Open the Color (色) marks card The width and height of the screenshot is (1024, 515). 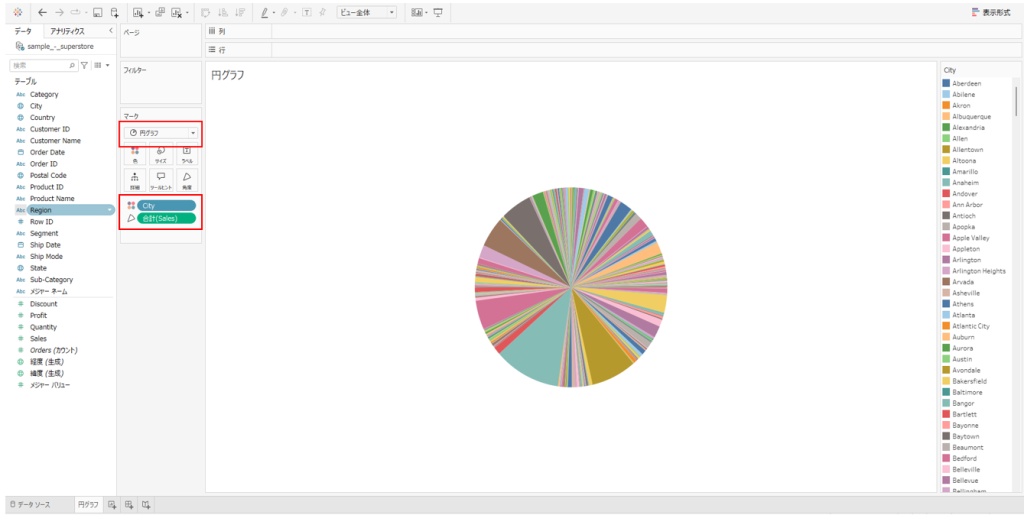135,154
